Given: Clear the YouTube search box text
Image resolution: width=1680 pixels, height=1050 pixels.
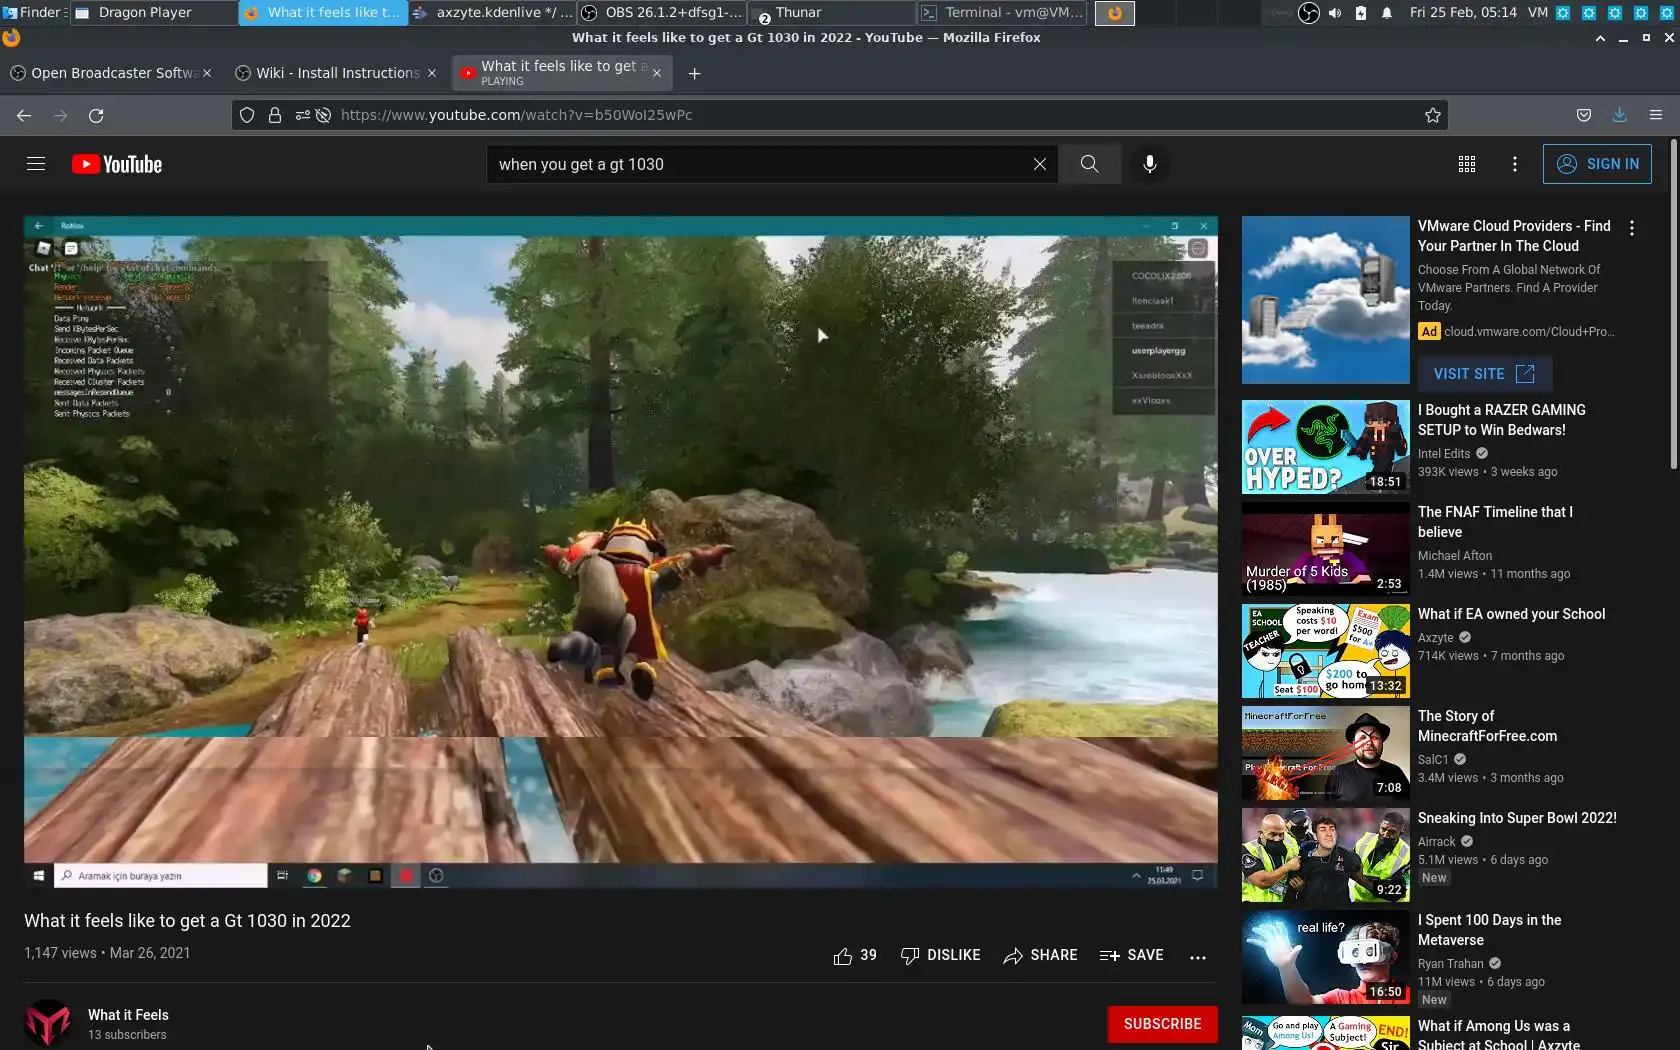Looking at the screenshot, I should 1040,164.
